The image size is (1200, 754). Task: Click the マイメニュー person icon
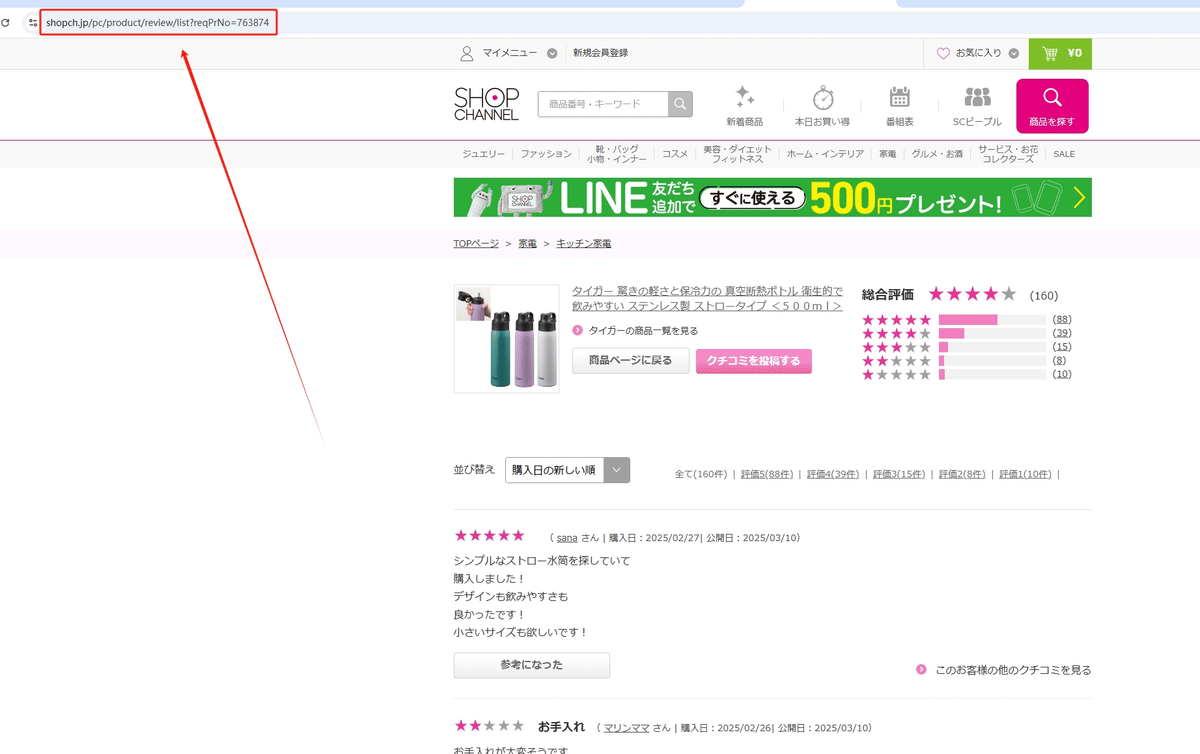466,53
